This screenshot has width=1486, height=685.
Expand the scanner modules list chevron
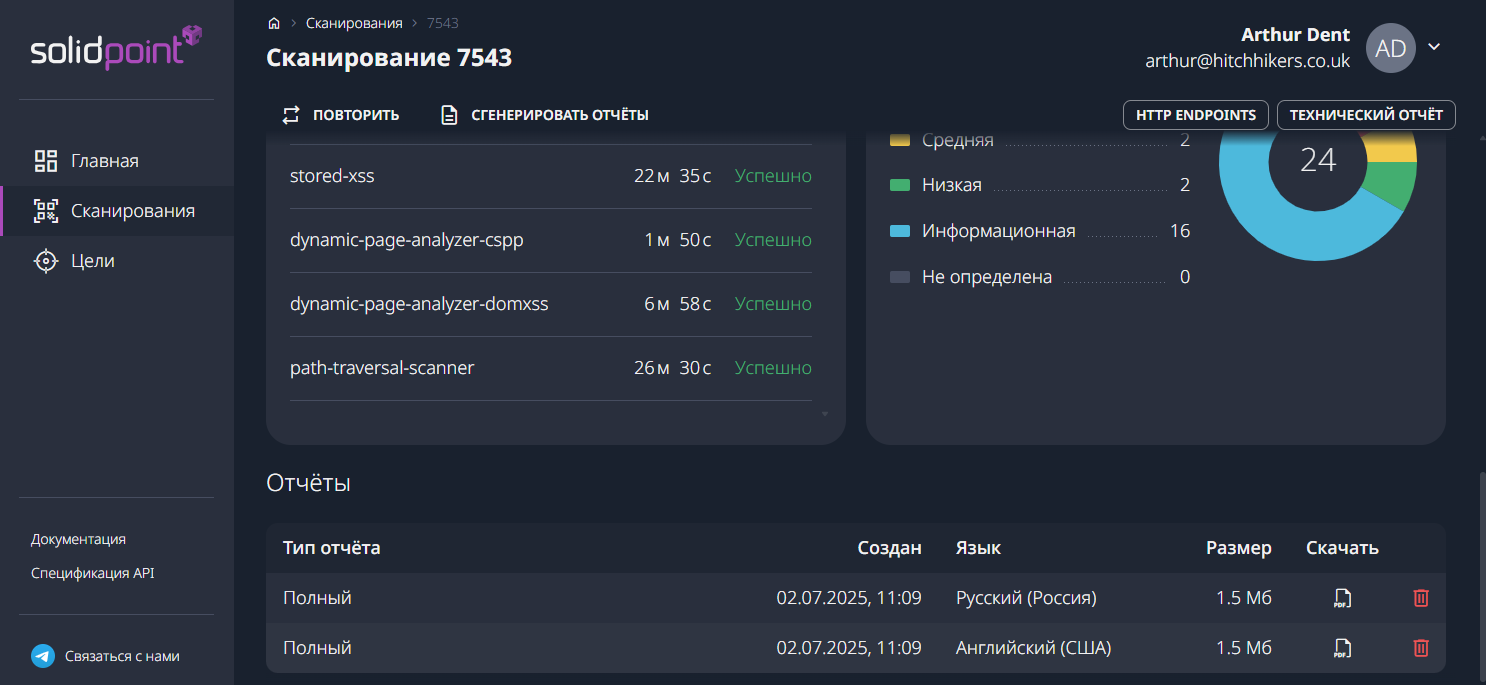pyautogui.click(x=825, y=413)
